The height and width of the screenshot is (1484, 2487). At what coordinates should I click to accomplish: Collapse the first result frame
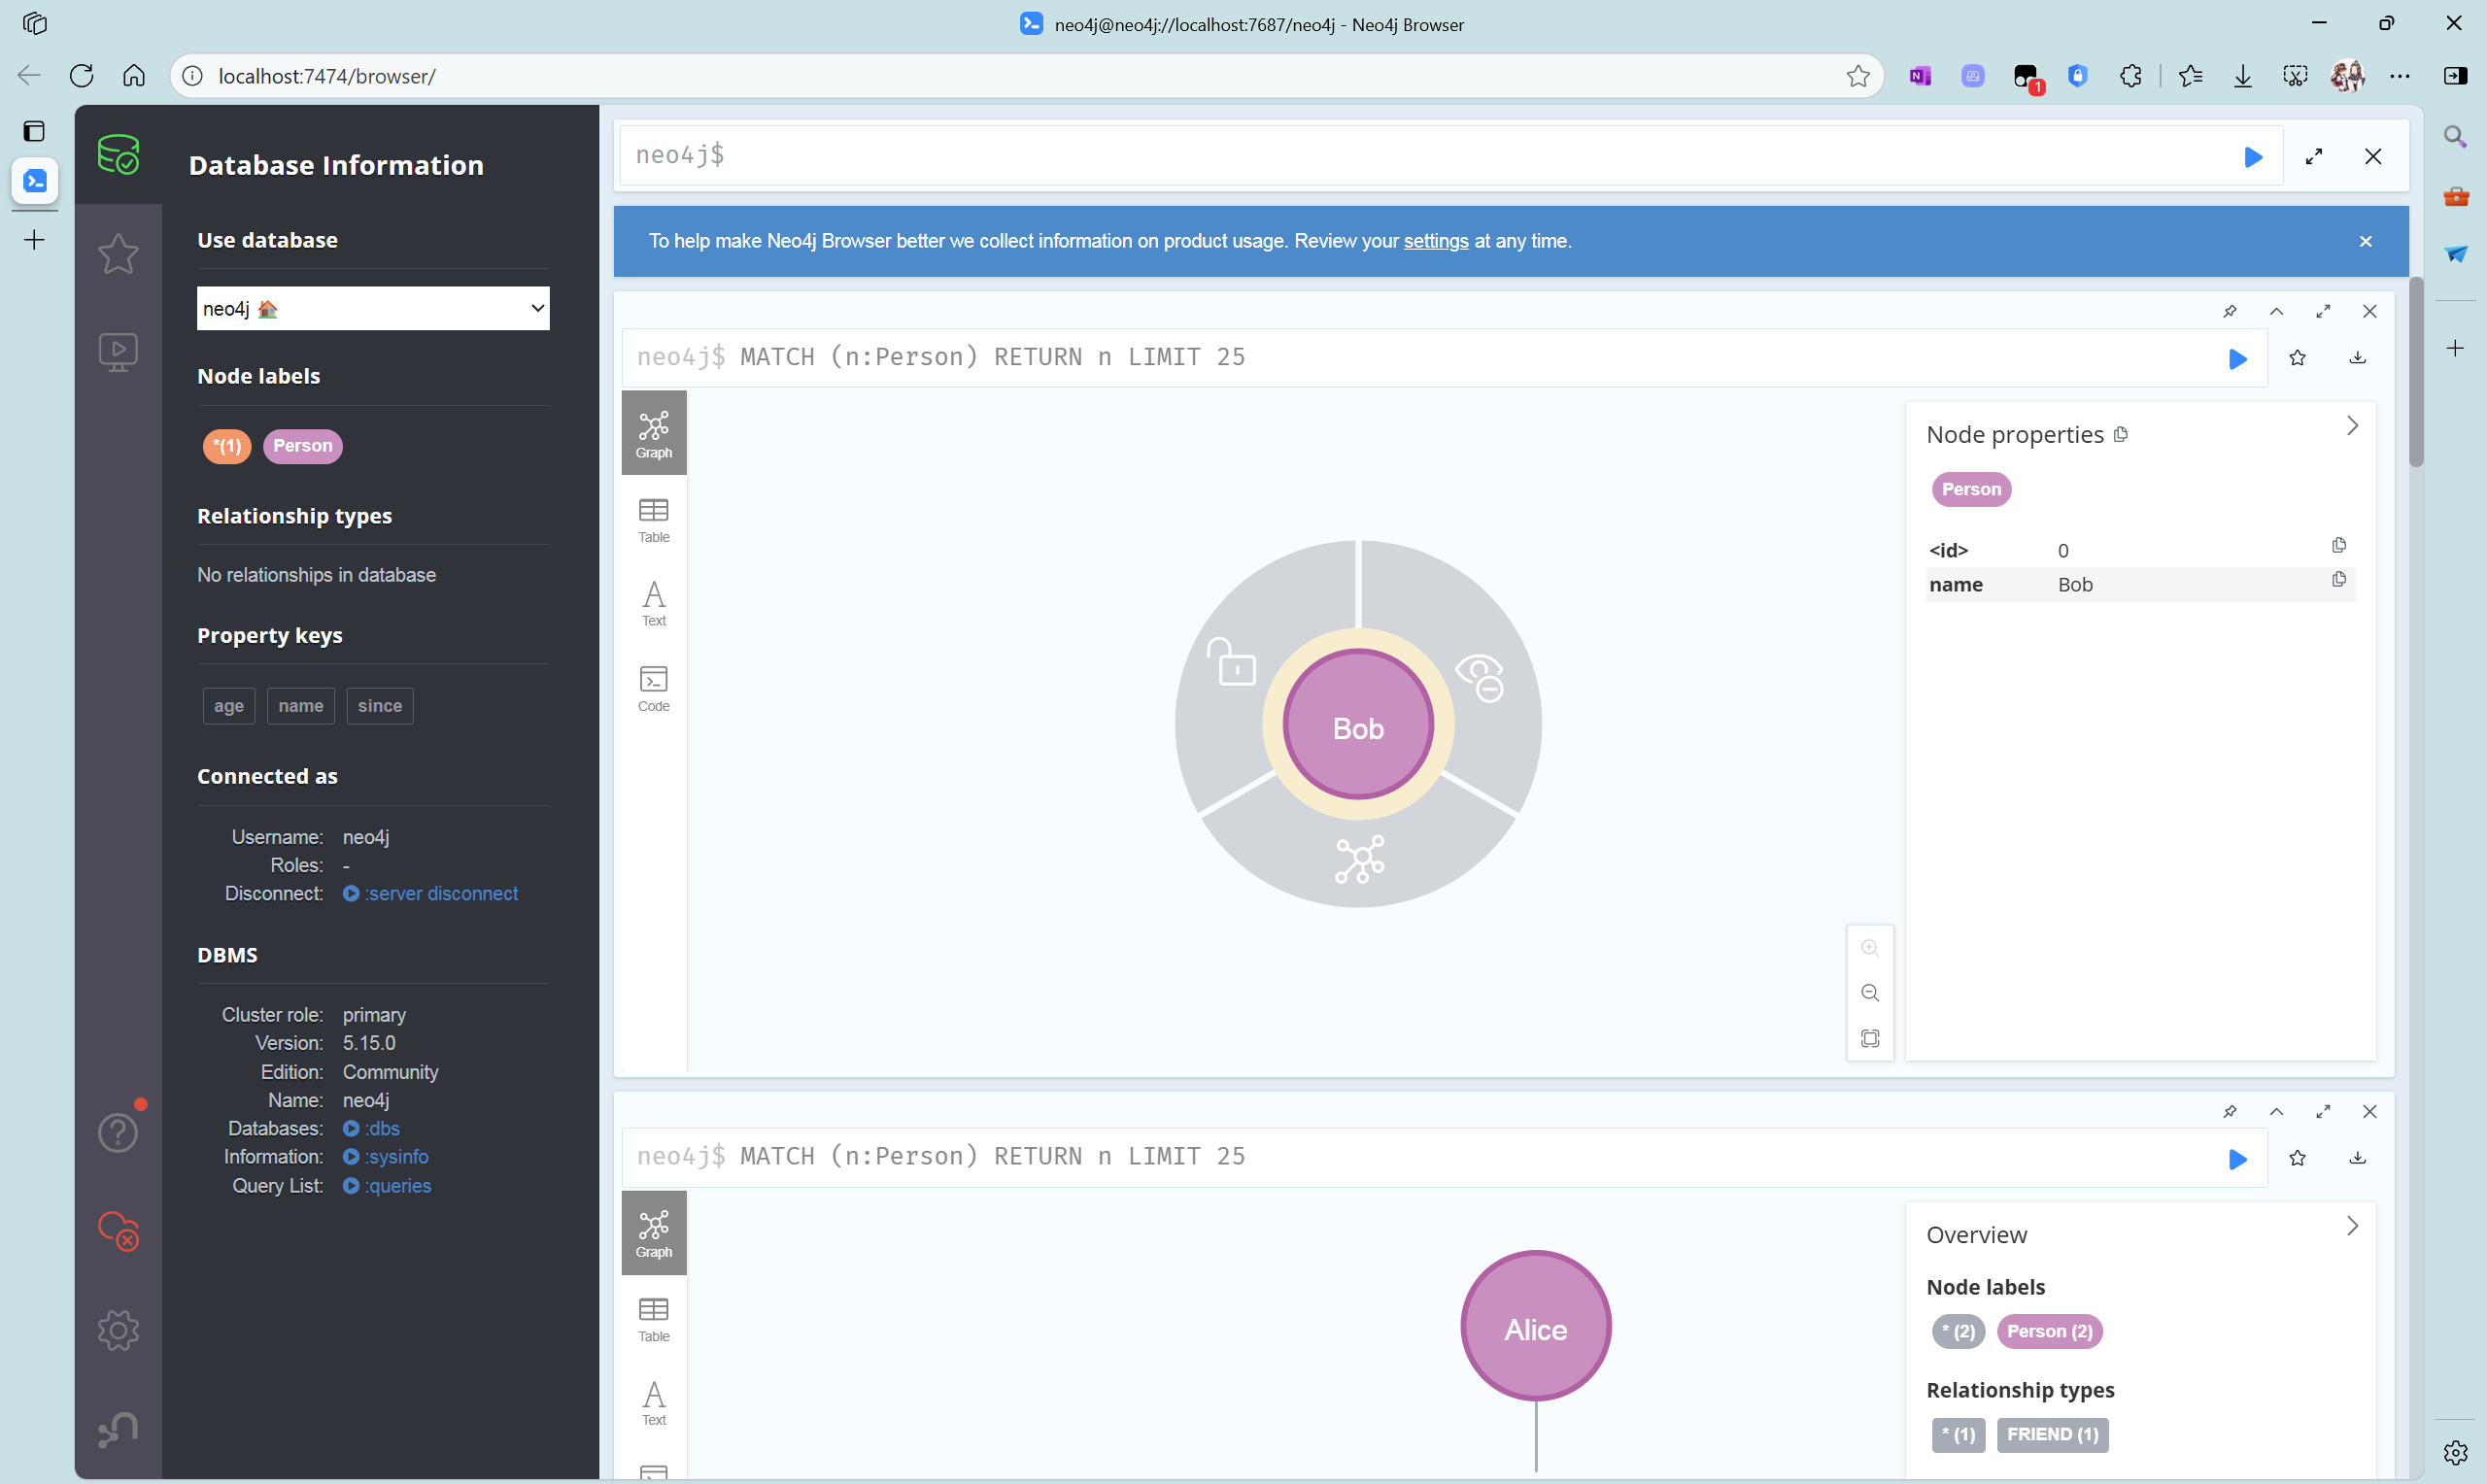pos(2276,312)
